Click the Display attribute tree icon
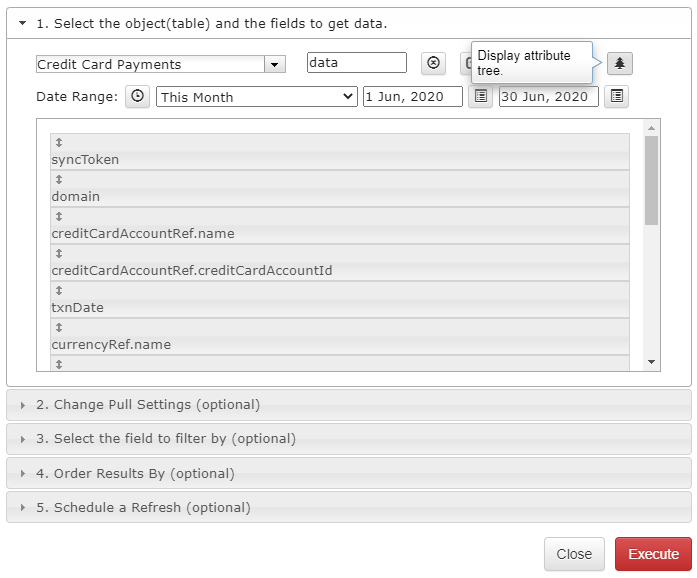The image size is (697, 578). 620,63
